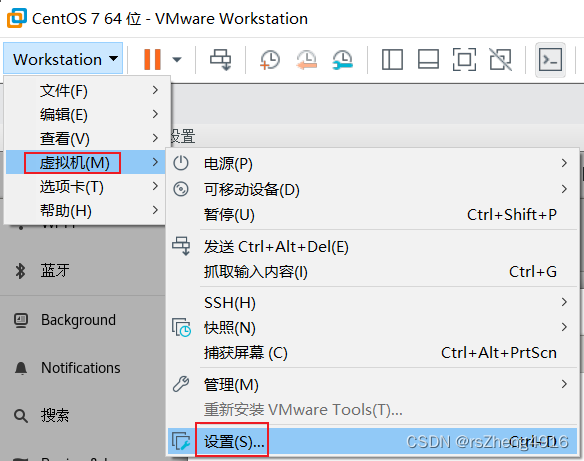This screenshot has height=461, width=584.
Task: Select 虚拟机(M) menu item
Action: coord(85,162)
